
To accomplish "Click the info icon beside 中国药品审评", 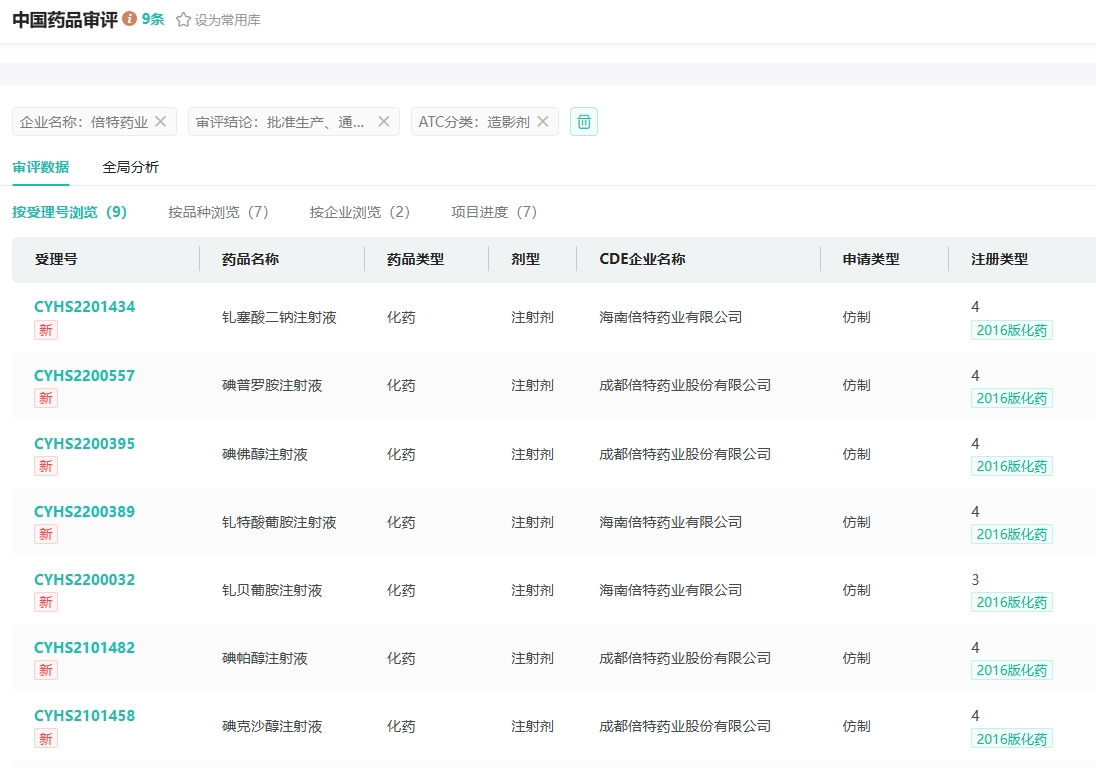I will click(129, 19).
